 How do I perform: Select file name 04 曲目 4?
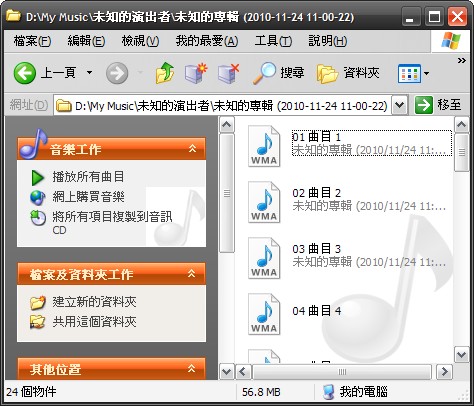pyautogui.click(x=316, y=311)
